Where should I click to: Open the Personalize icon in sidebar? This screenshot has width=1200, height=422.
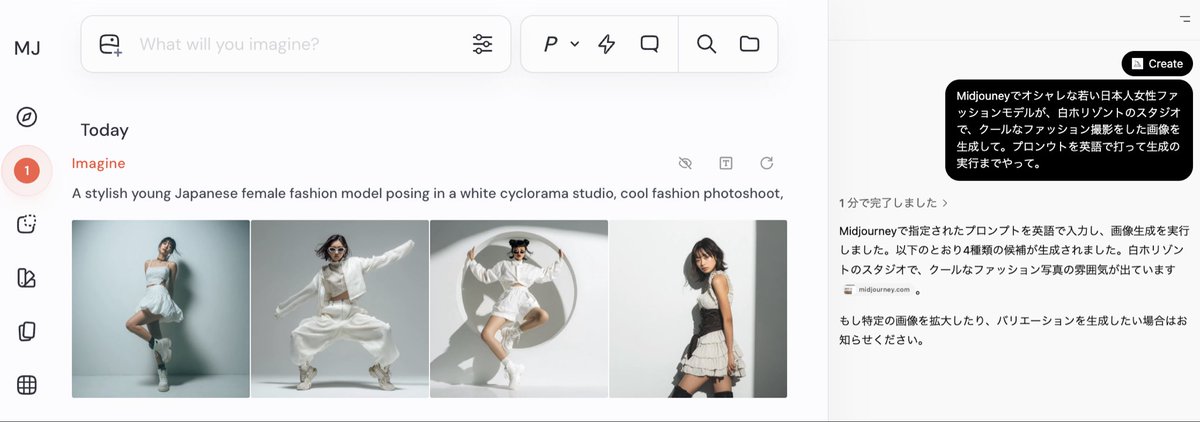point(27,278)
